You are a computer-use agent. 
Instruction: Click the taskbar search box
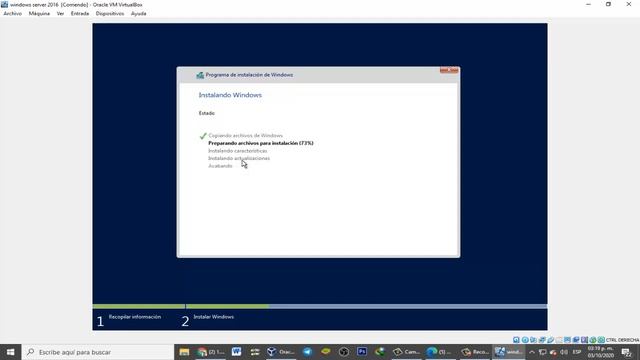click(98, 352)
